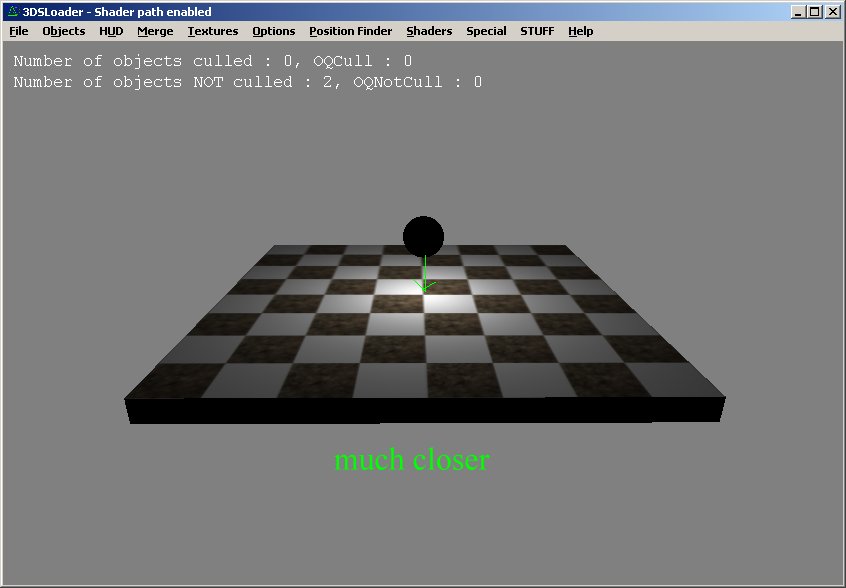Click the 'Number of objects culled' text line
This screenshot has width=846, height=588.
[x=213, y=61]
